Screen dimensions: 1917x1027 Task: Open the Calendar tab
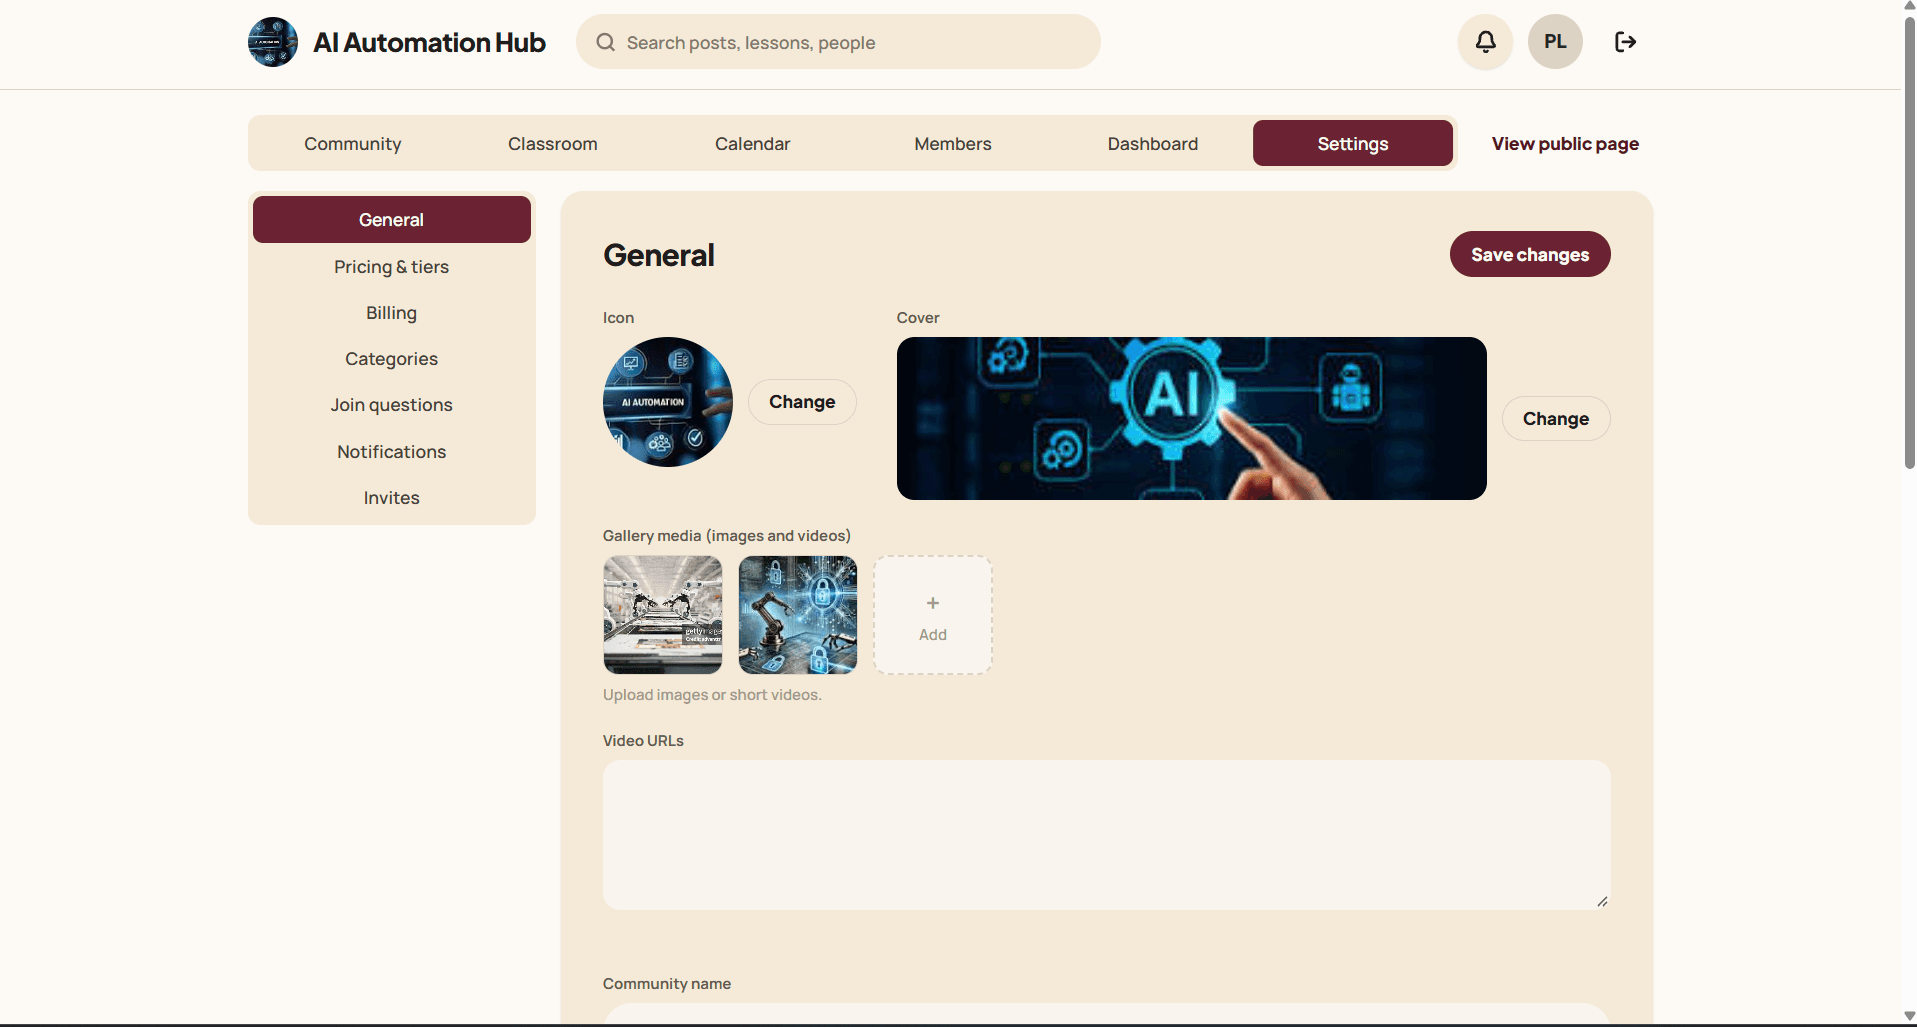[753, 143]
